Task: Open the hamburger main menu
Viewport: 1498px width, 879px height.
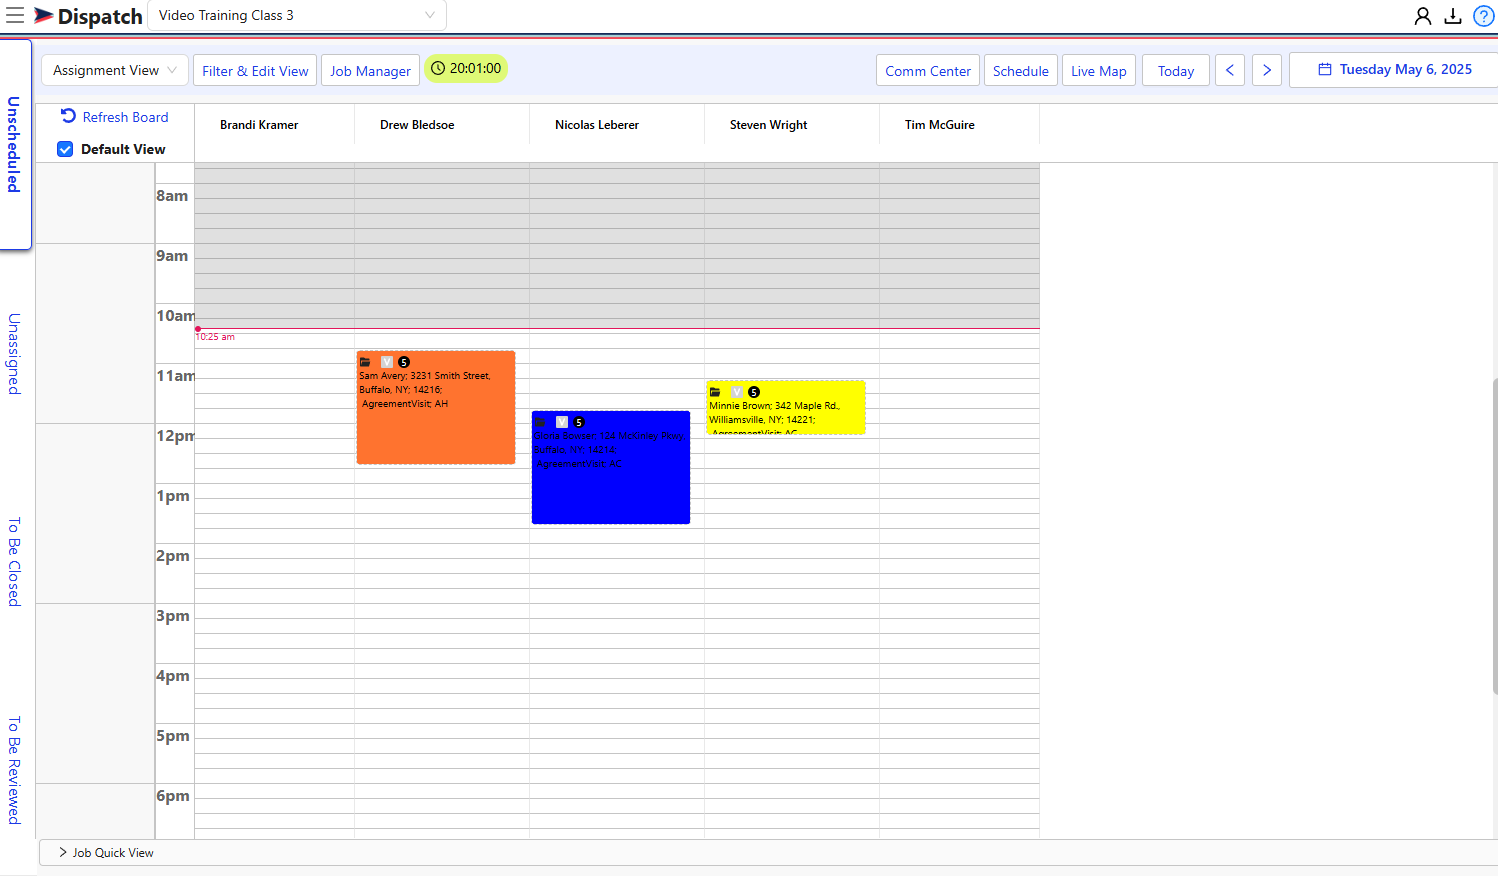Action: pyautogui.click(x=15, y=15)
